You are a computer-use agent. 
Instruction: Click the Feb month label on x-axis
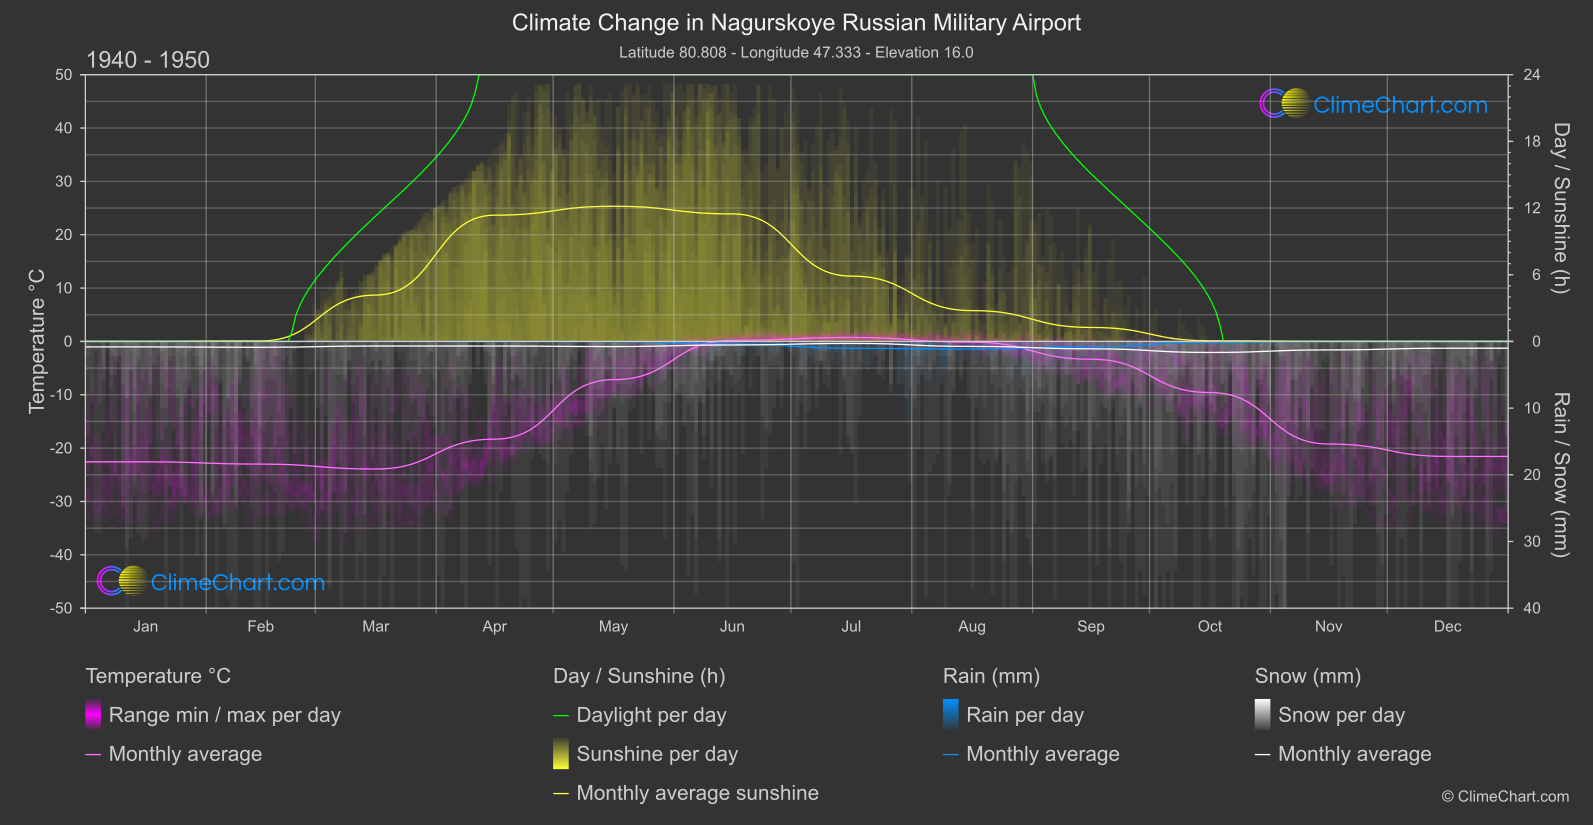click(261, 626)
